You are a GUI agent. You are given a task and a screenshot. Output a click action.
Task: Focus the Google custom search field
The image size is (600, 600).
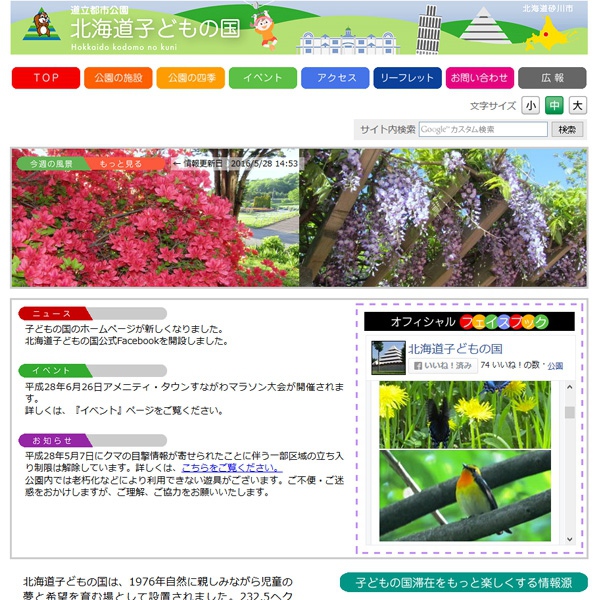point(483,129)
